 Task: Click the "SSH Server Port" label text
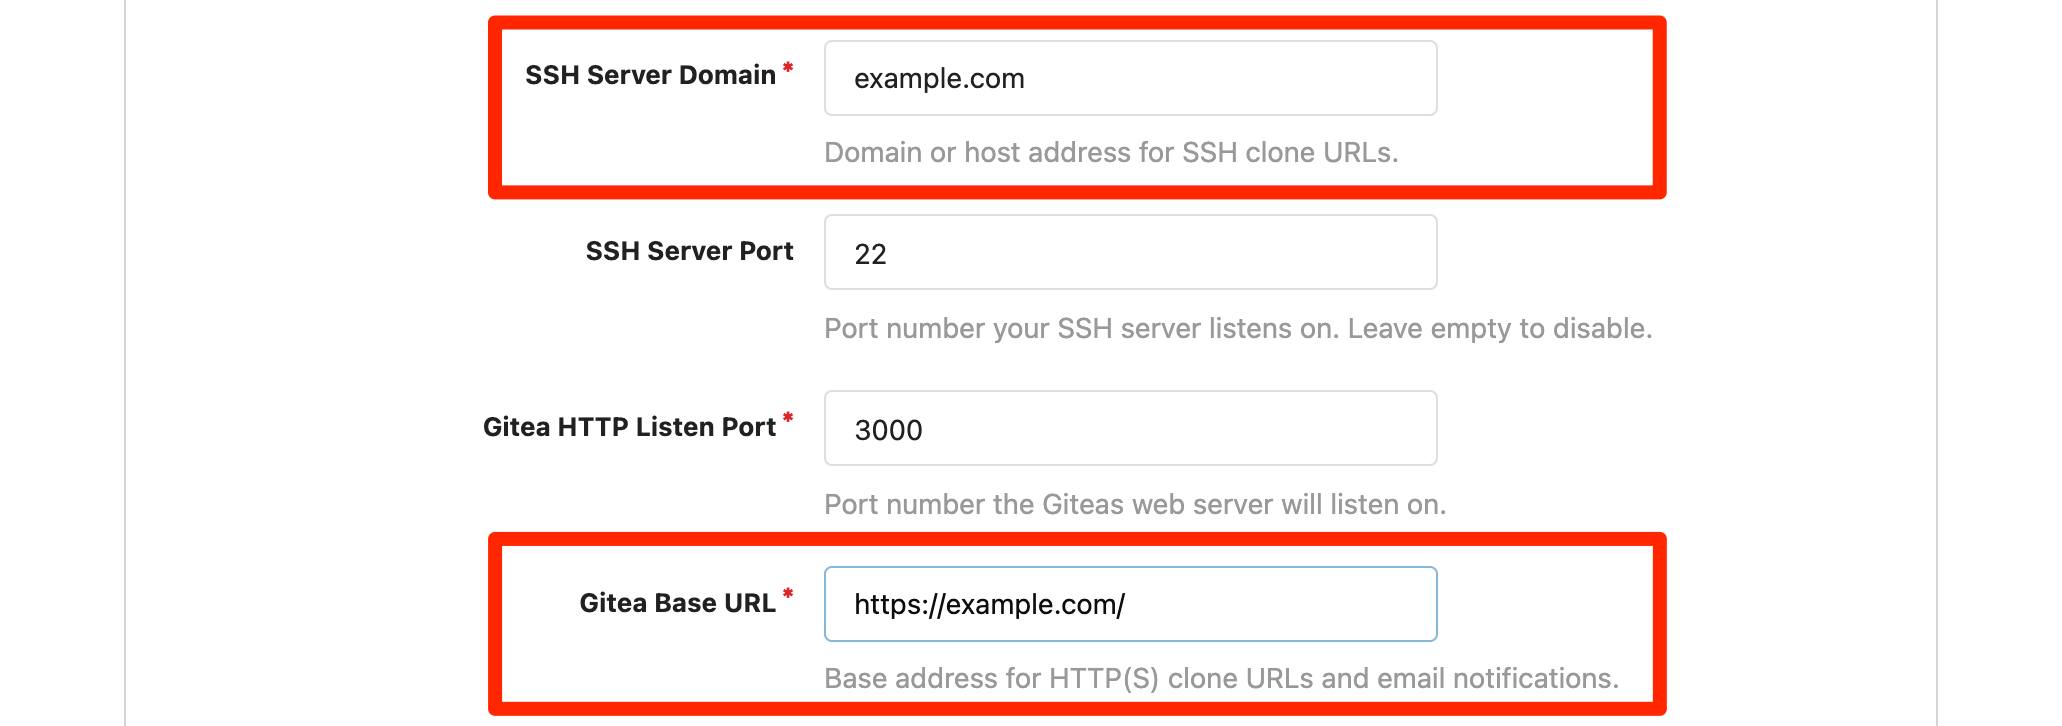(x=689, y=251)
